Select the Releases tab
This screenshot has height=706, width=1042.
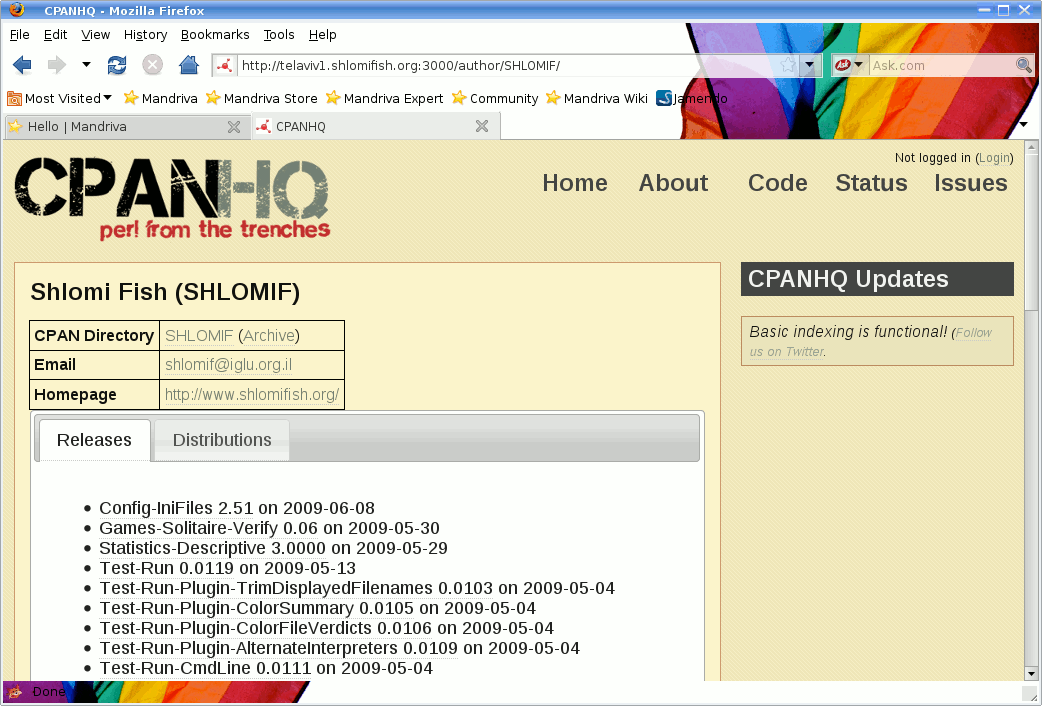tap(94, 440)
